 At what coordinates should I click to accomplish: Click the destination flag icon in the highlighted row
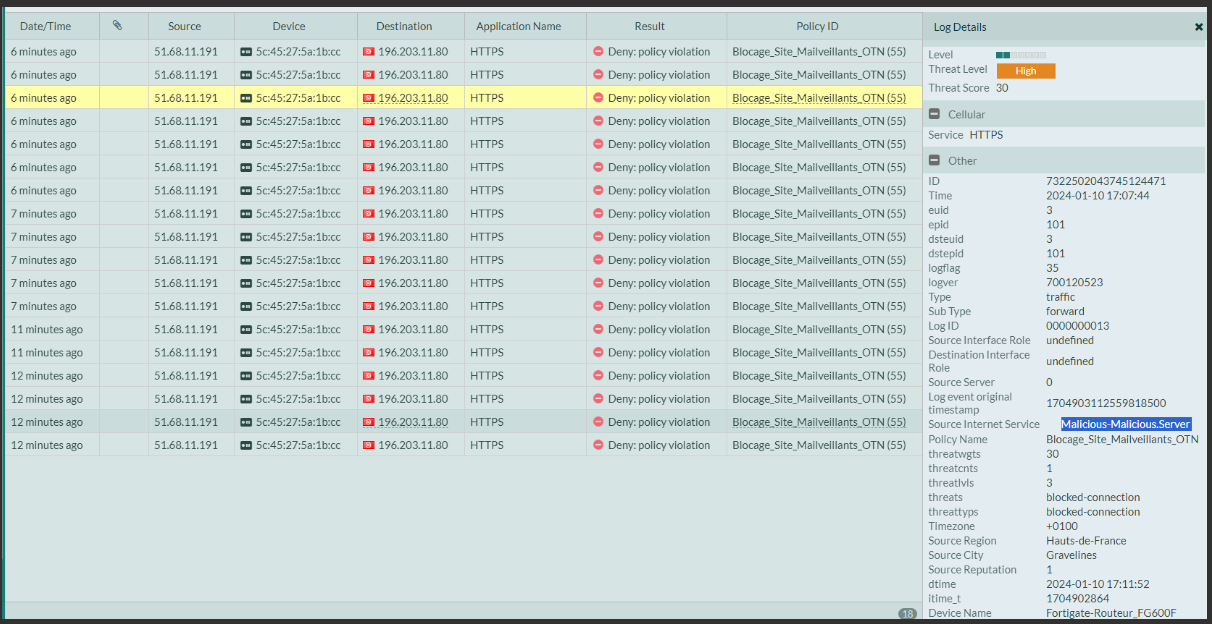coord(368,98)
